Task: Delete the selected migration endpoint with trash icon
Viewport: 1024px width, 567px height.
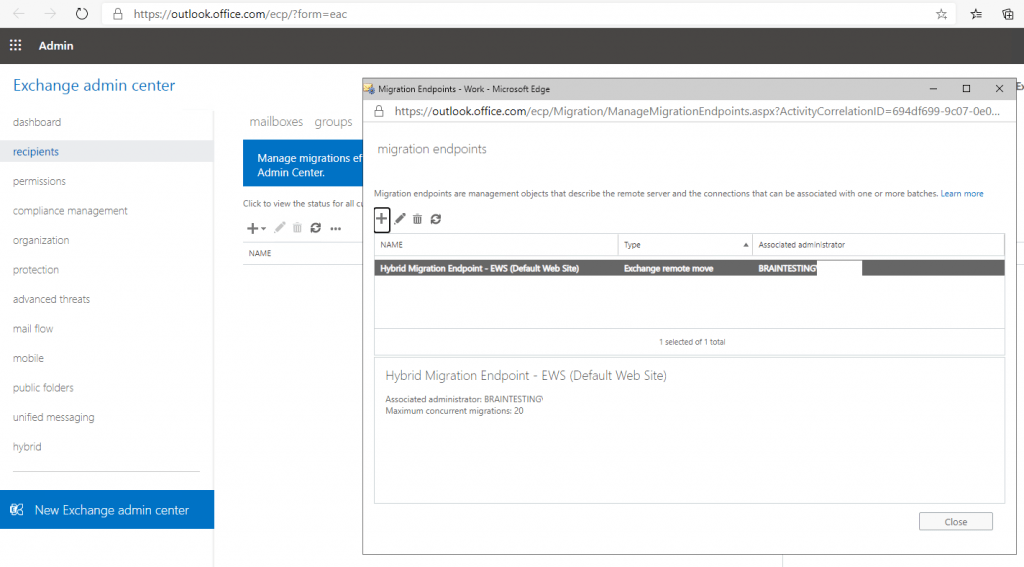Action: pos(417,219)
